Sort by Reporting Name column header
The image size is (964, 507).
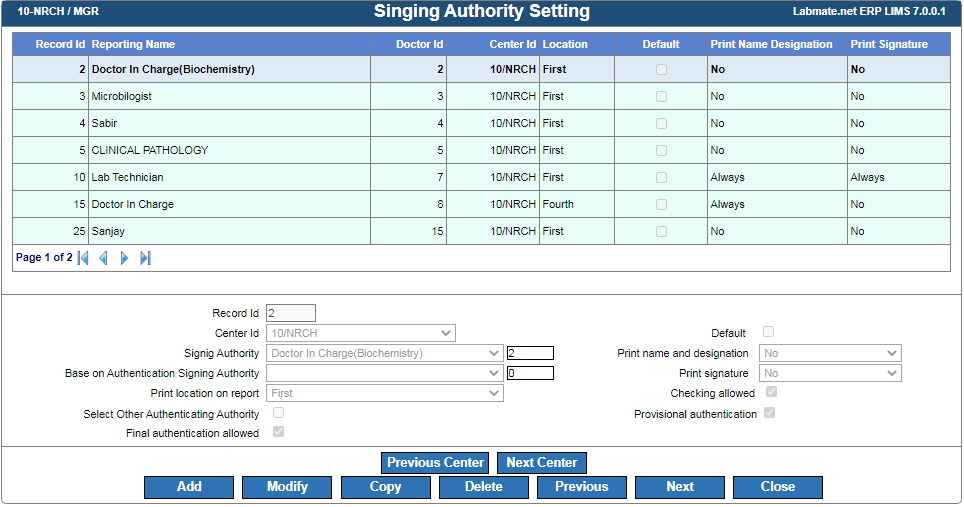click(133, 44)
